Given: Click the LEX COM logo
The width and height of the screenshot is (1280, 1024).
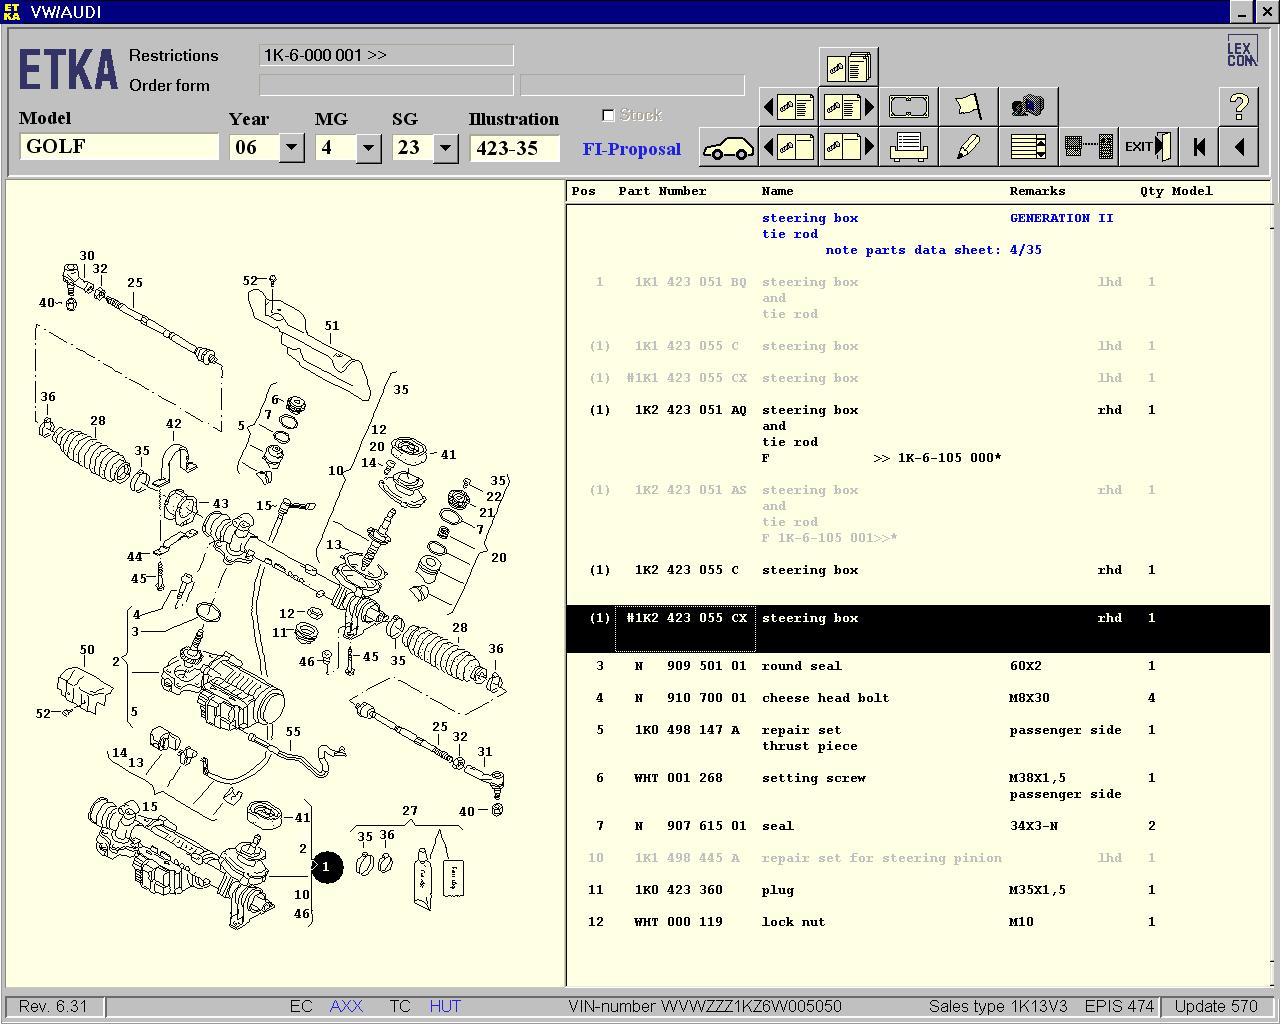Looking at the screenshot, I should [1241, 52].
